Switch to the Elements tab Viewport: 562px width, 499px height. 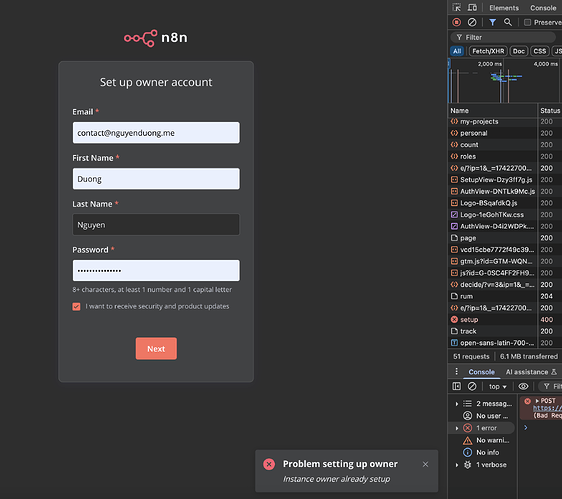(504, 8)
